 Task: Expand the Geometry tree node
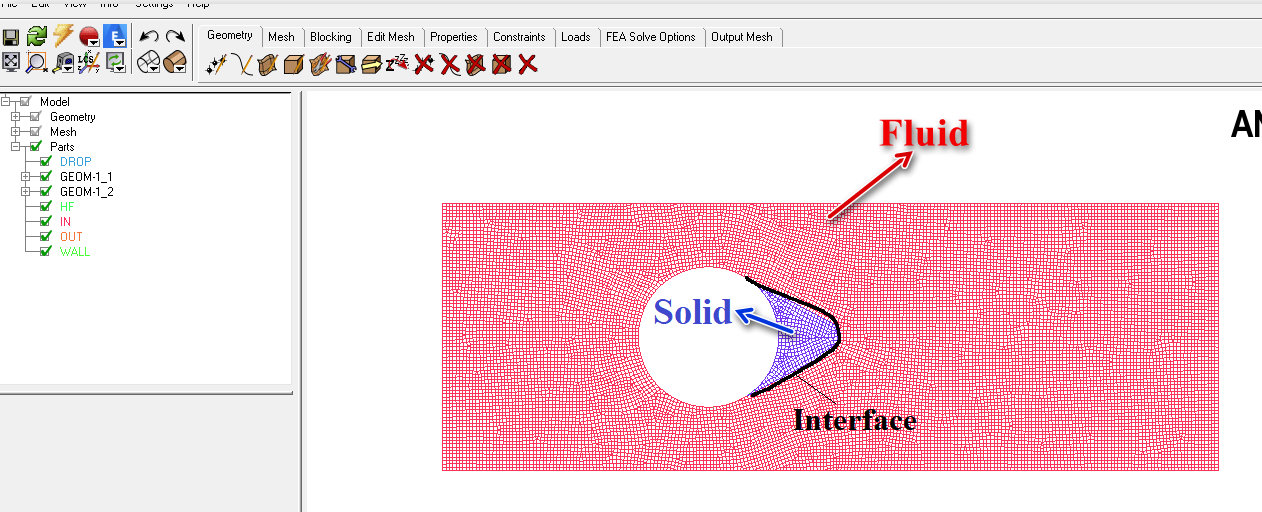pos(15,117)
